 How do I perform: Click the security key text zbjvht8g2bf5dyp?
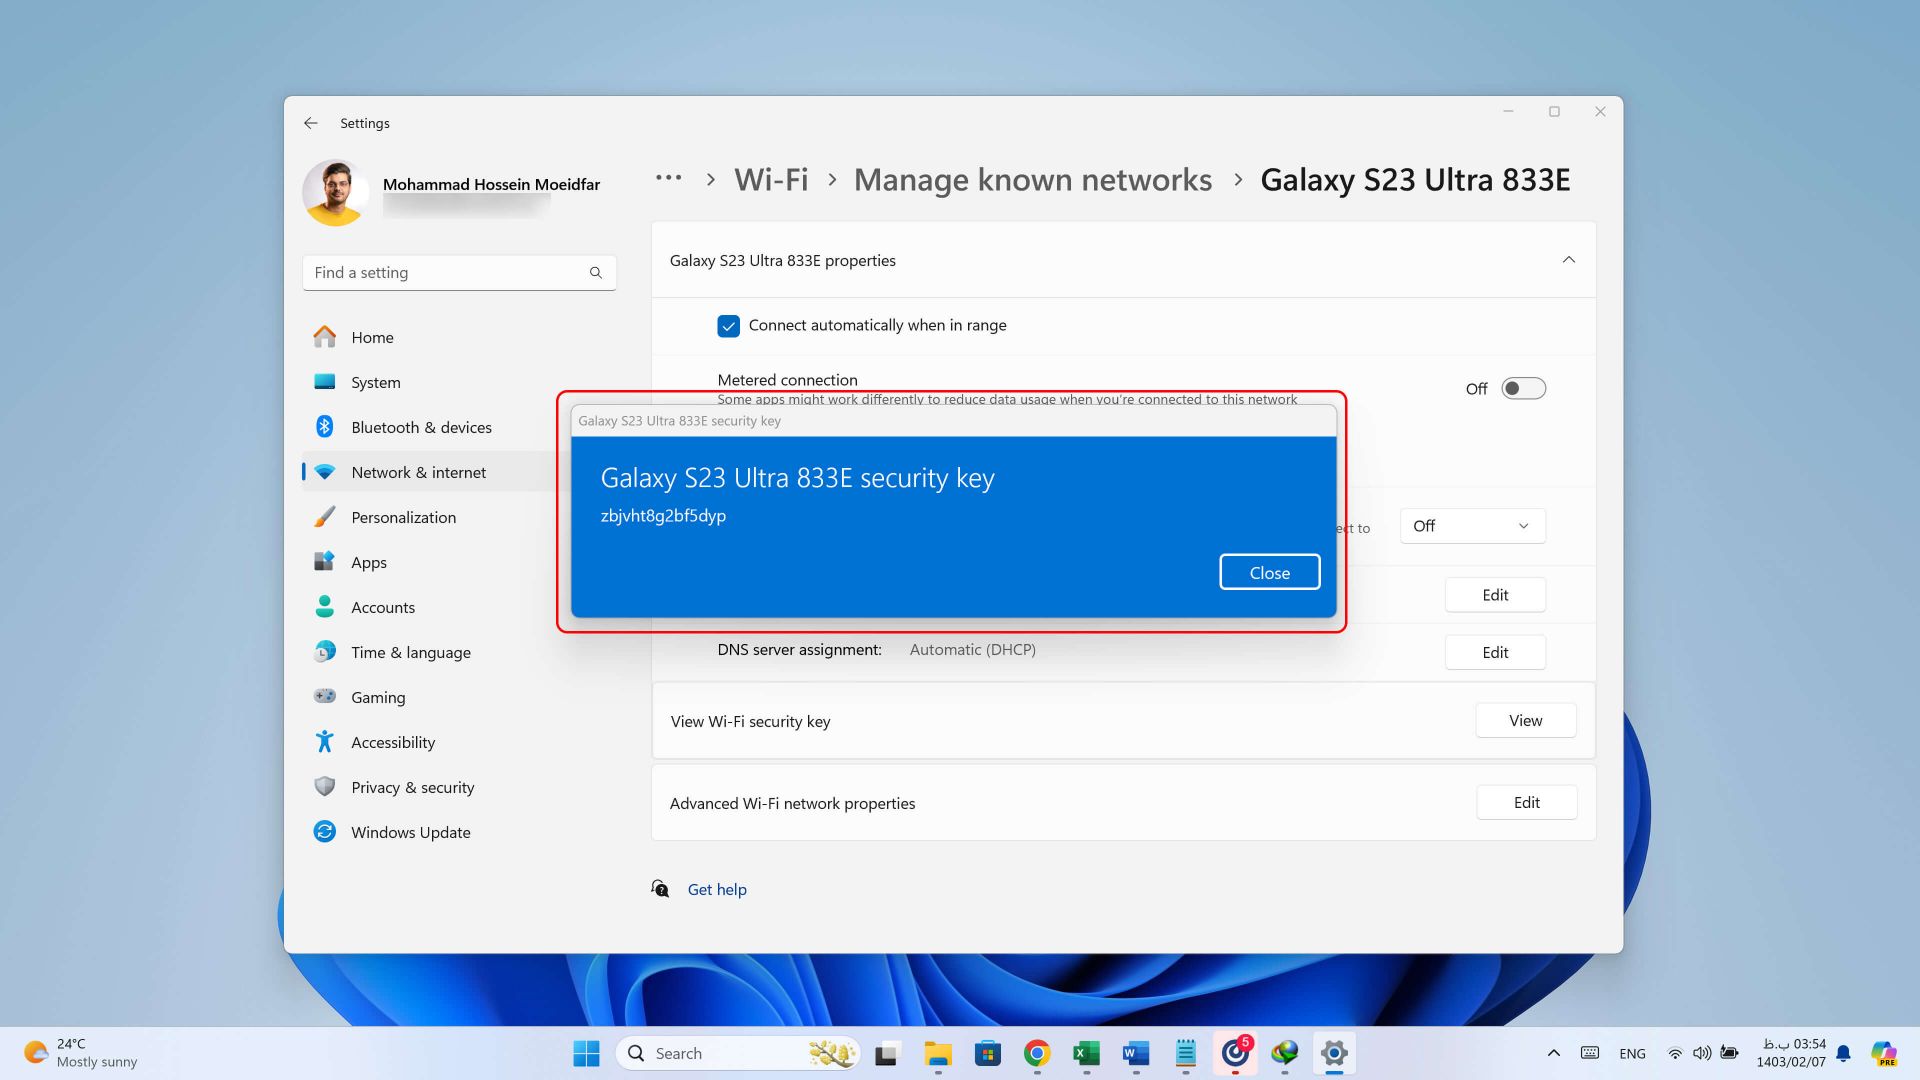coord(663,516)
